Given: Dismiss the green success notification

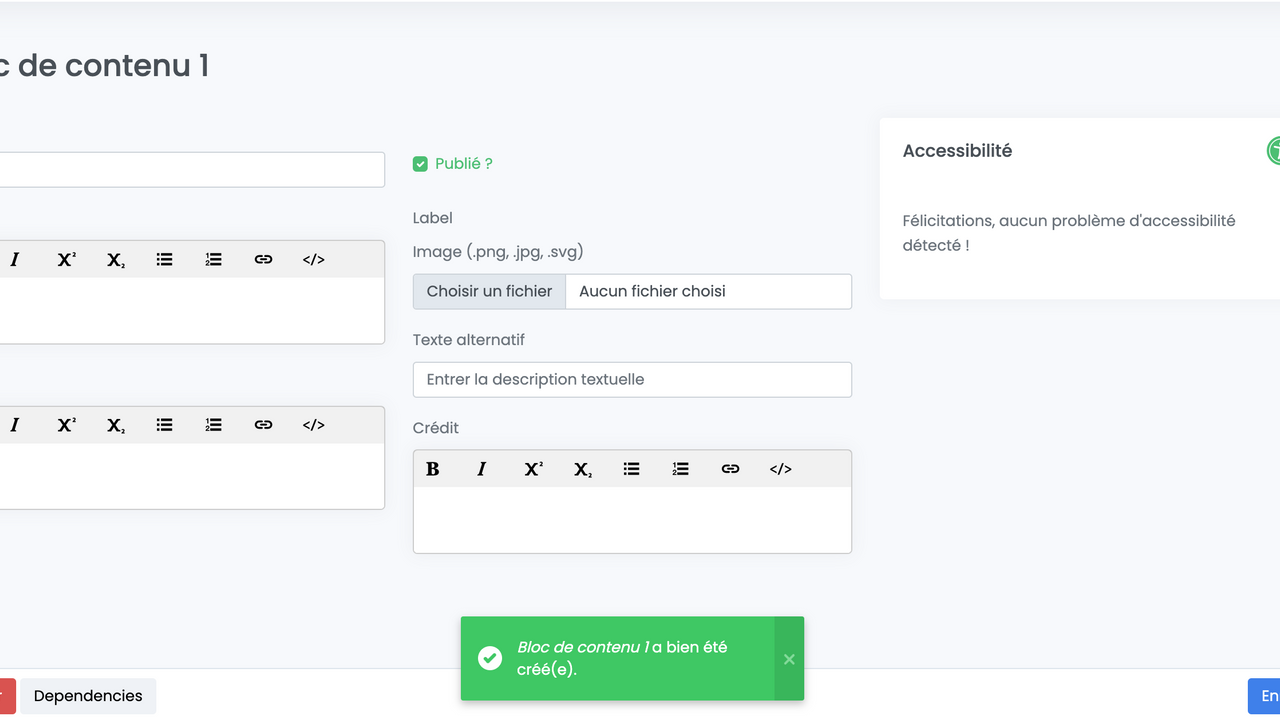Looking at the screenshot, I should point(789,659).
